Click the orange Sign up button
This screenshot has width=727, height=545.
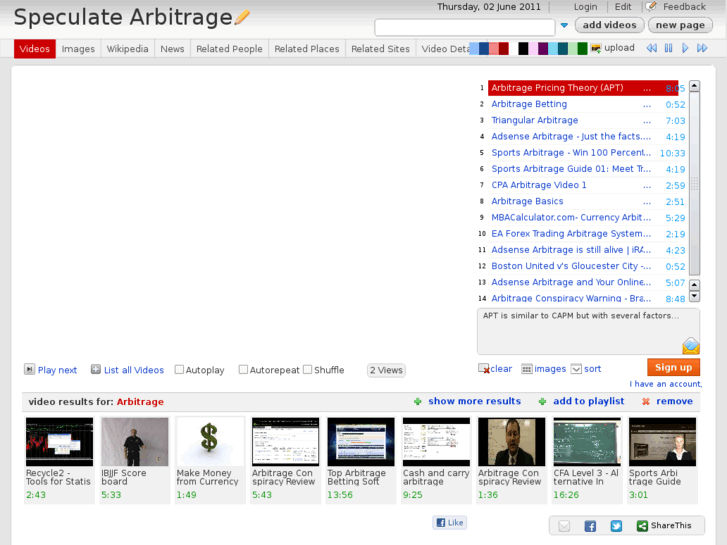(x=673, y=367)
